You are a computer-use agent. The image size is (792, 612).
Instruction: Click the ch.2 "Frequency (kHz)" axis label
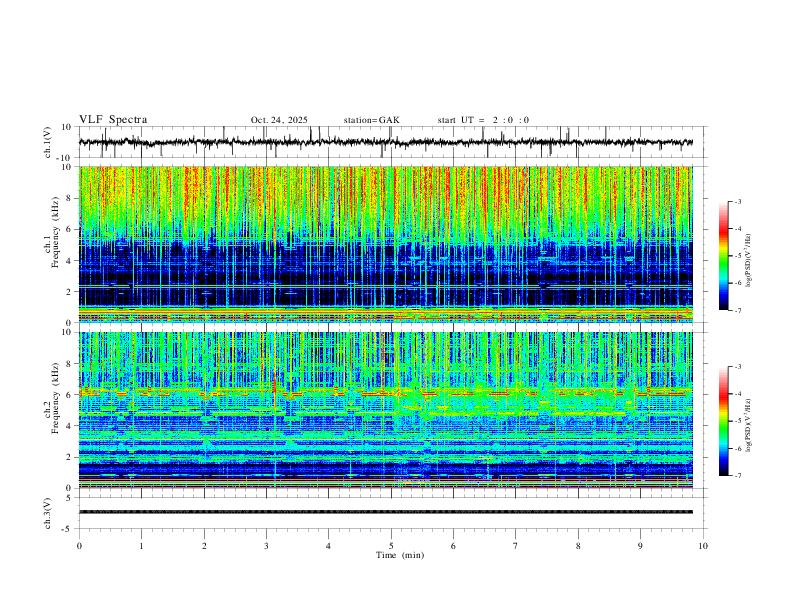[x=56, y=399]
